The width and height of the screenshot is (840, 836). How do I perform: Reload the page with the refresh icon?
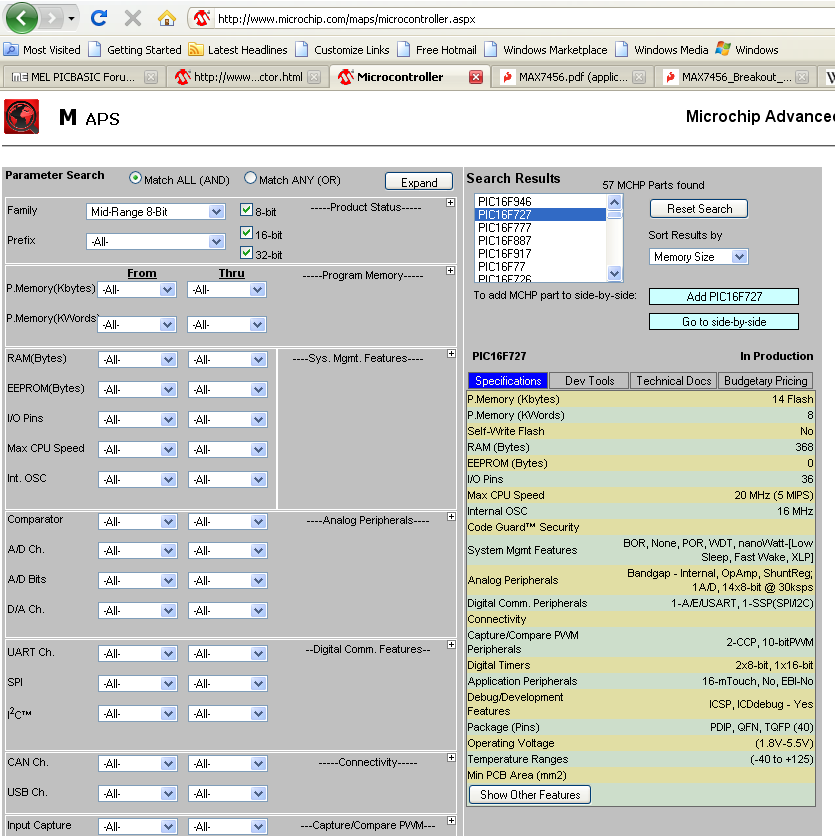[x=98, y=18]
